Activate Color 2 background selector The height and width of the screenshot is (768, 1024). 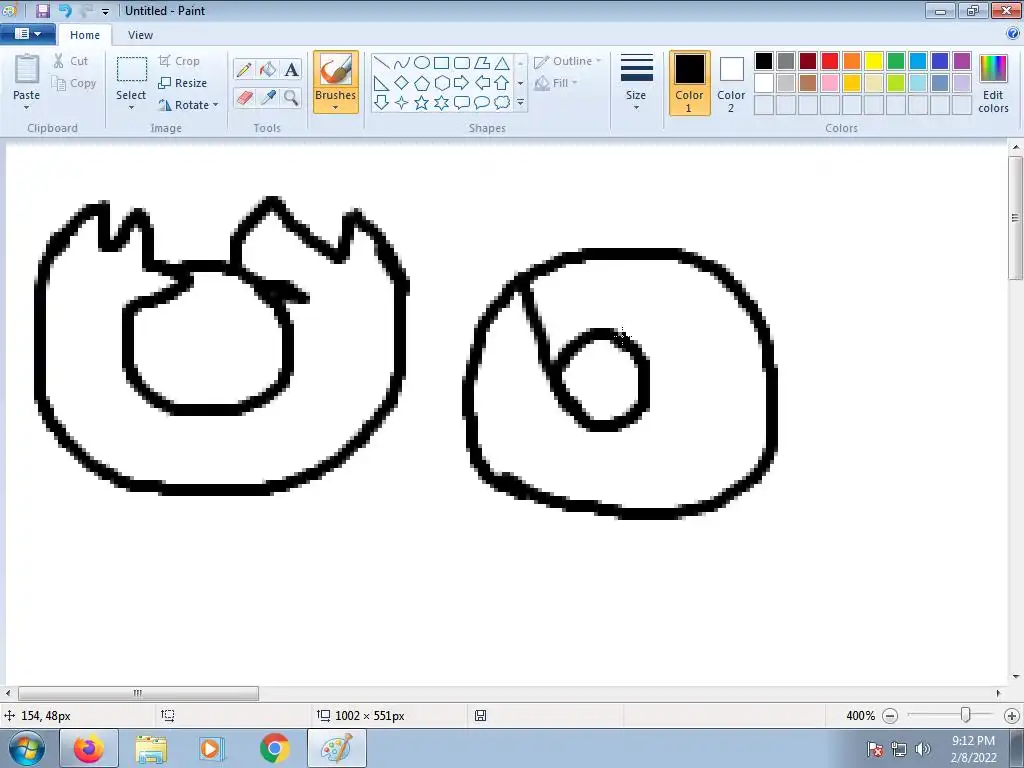pos(731,83)
